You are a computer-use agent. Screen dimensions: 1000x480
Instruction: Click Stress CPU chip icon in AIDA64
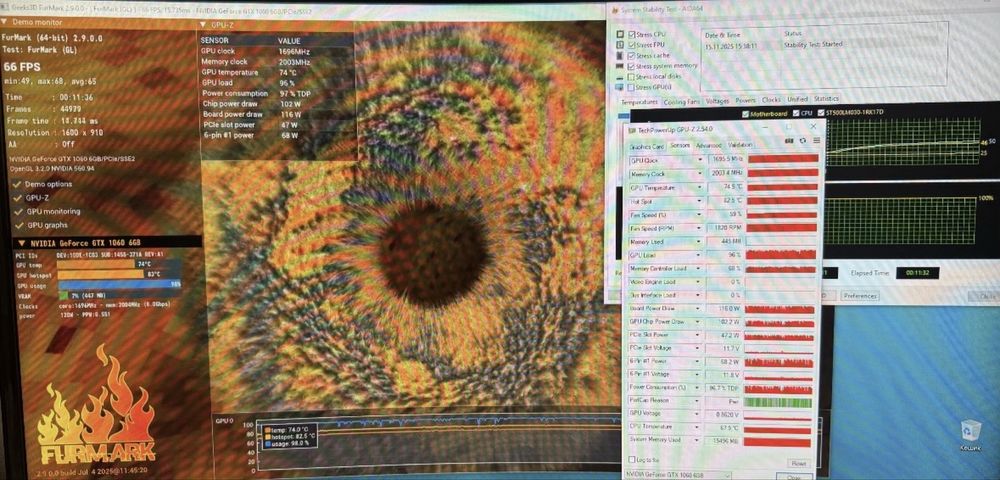[x=620, y=34]
